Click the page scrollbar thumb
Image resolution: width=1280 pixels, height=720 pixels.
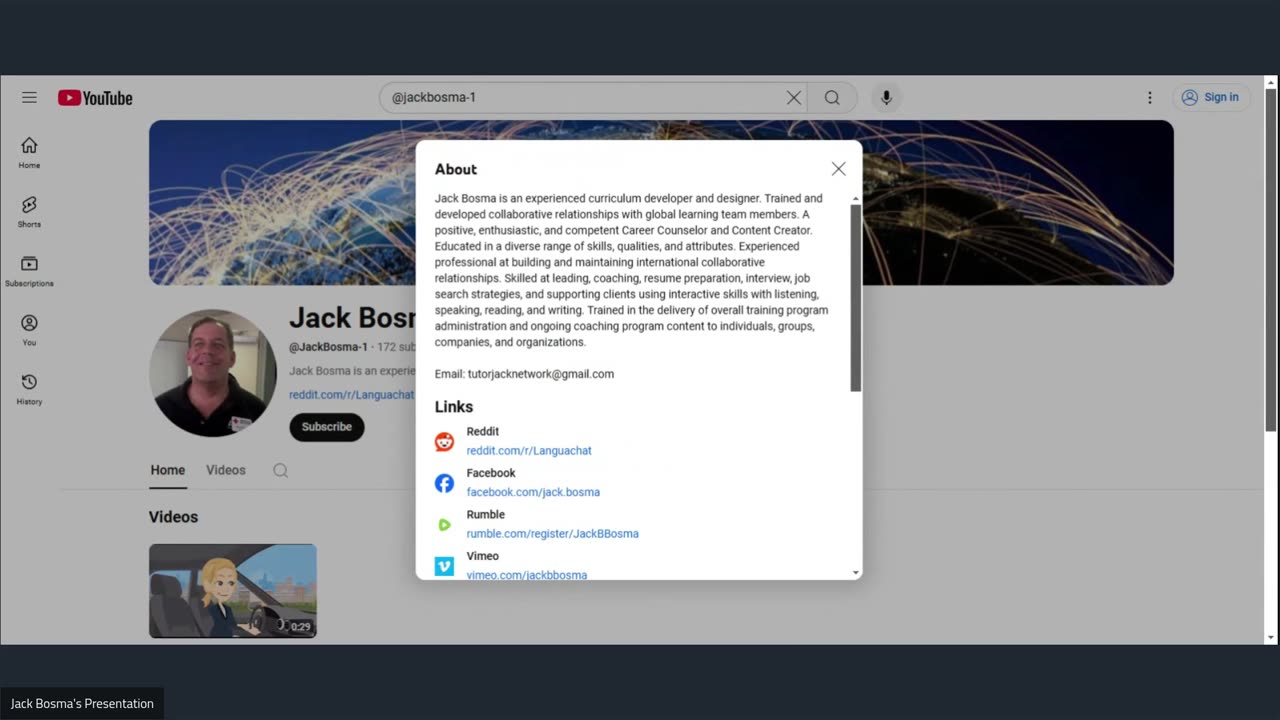(x=1271, y=260)
